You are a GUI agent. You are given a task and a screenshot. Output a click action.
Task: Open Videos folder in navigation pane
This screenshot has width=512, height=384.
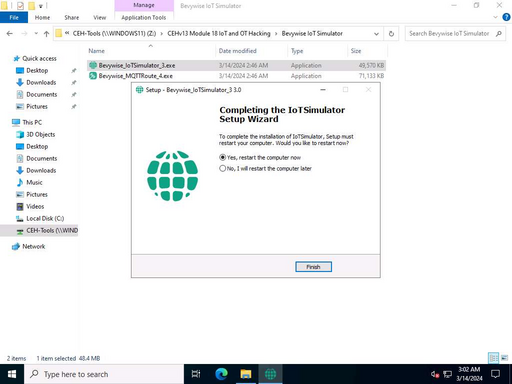[x=35, y=206]
